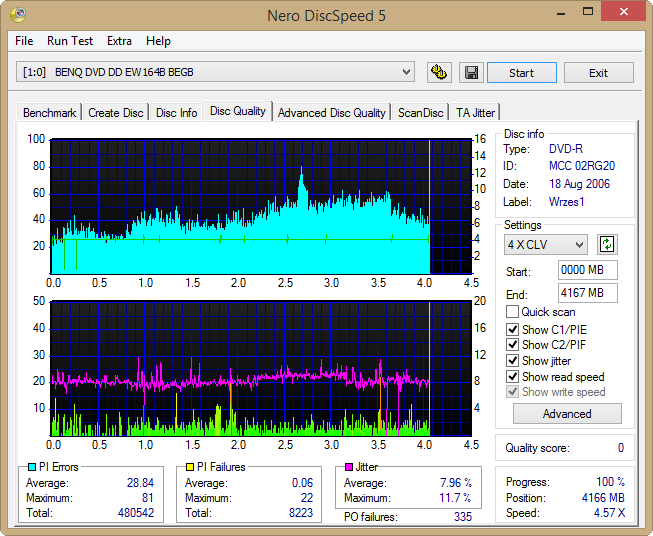
Task: Enable the Quick scan checkbox
Action: [x=512, y=312]
